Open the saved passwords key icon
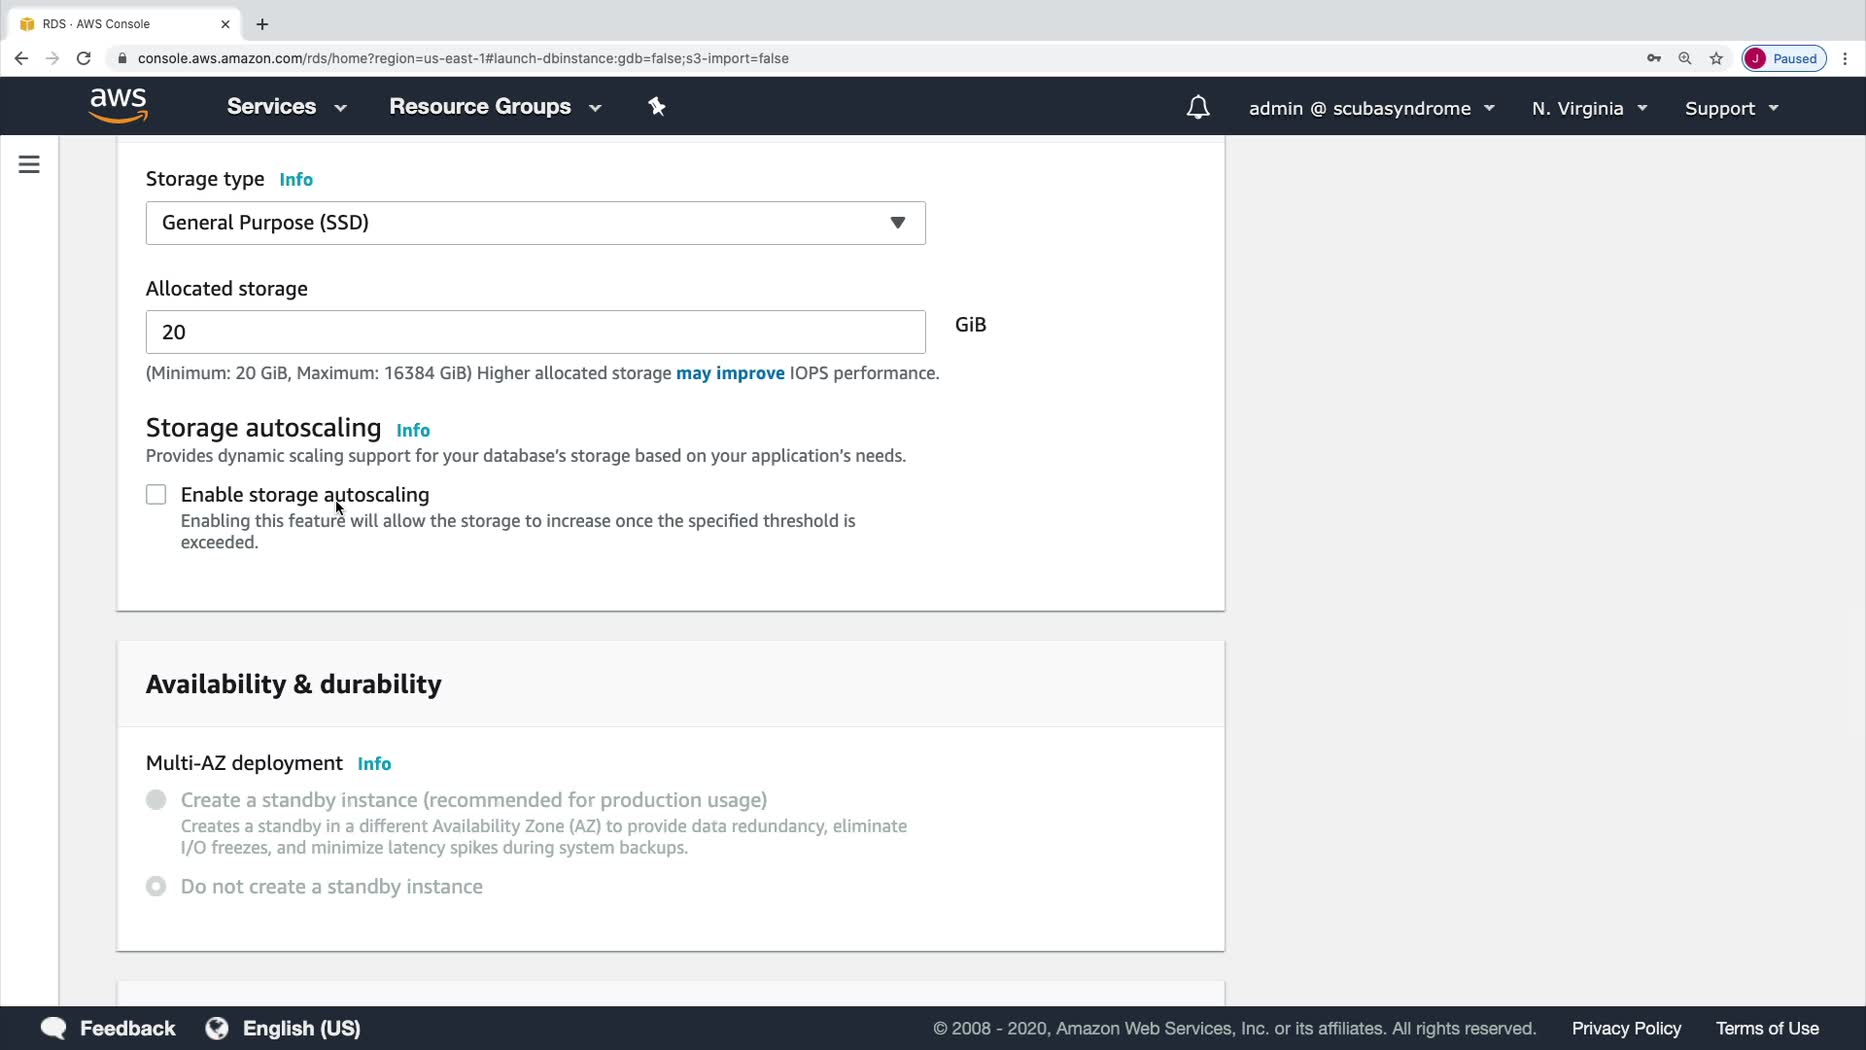The height and width of the screenshot is (1050, 1866). coord(1653,58)
